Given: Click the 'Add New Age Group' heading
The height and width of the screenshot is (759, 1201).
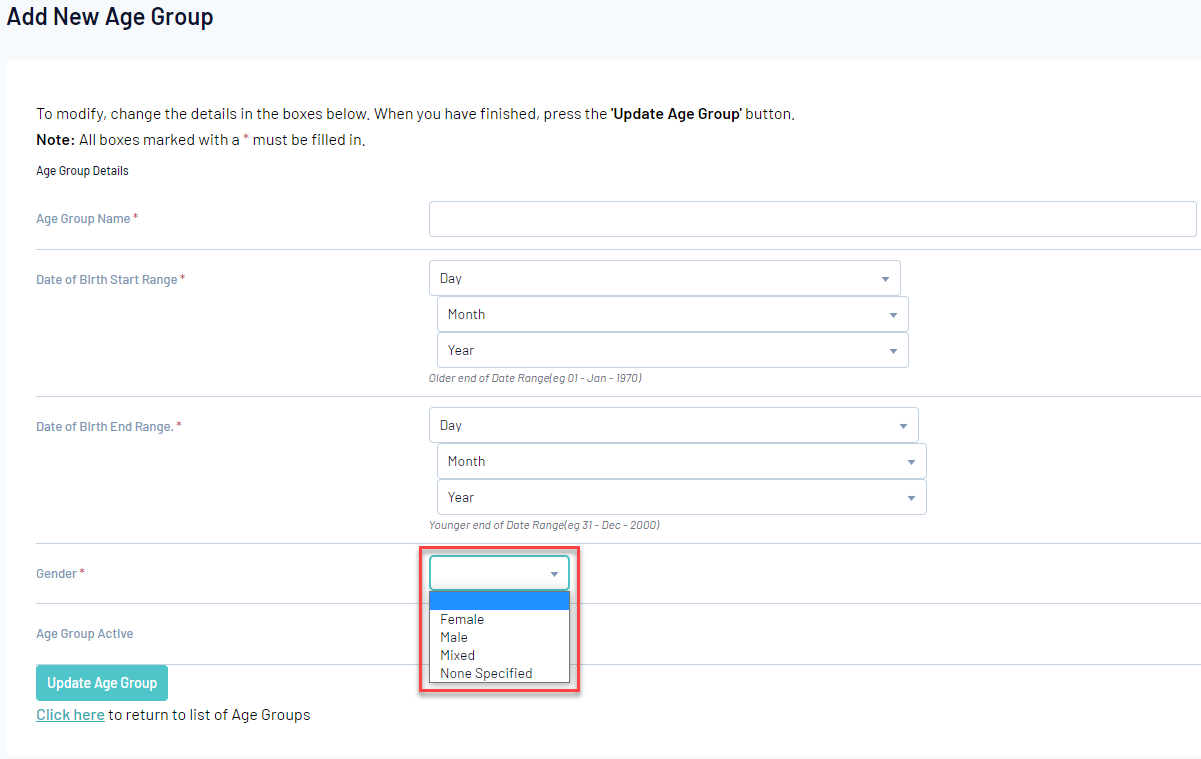Looking at the screenshot, I should coord(110,17).
